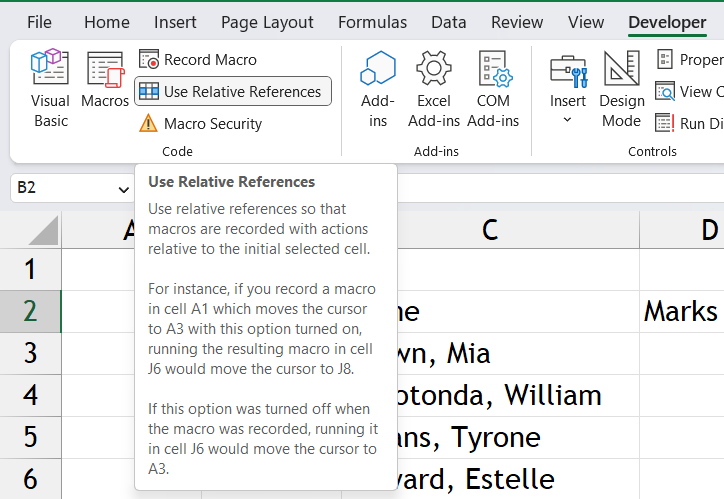
Task: Click the cell containing Mia
Action: point(518,354)
